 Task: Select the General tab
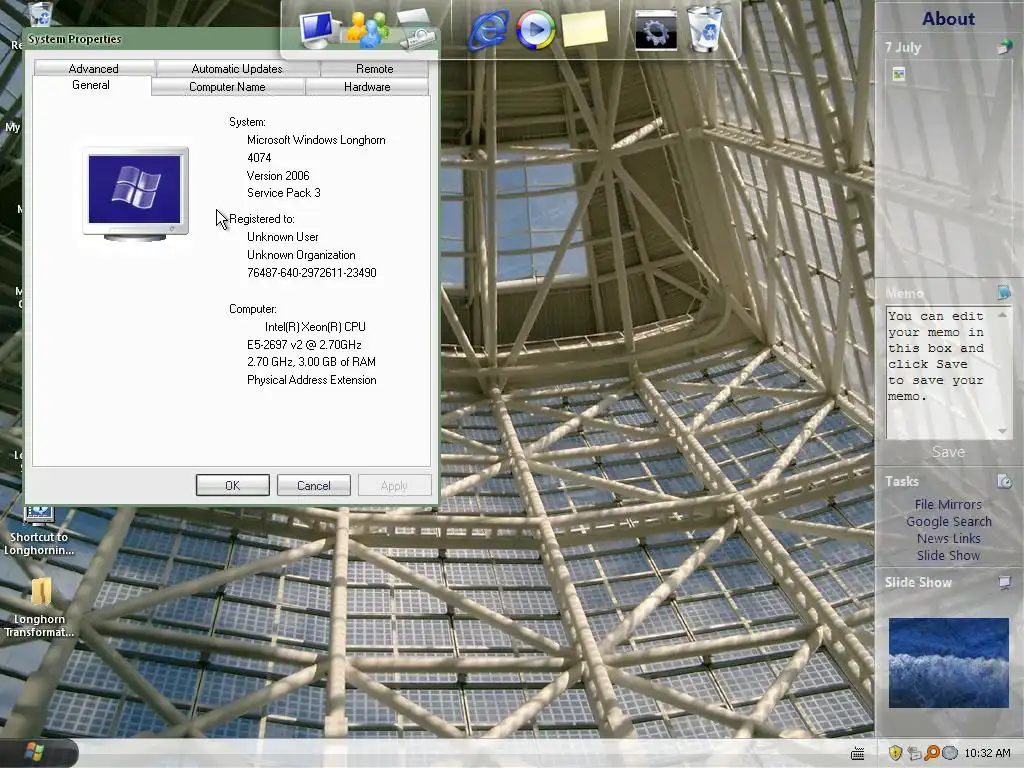[x=91, y=85]
